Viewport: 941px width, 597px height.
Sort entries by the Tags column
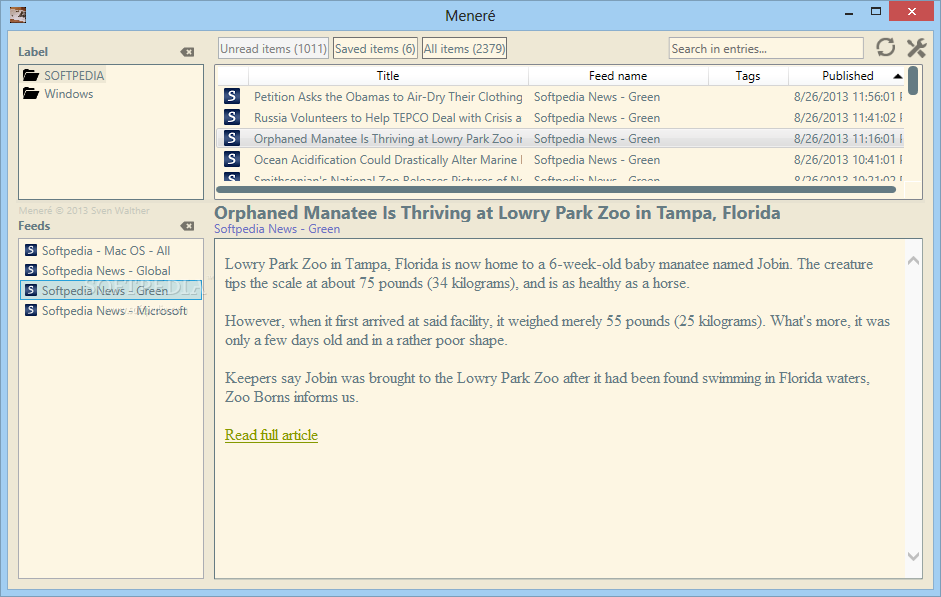pos(748,76)
